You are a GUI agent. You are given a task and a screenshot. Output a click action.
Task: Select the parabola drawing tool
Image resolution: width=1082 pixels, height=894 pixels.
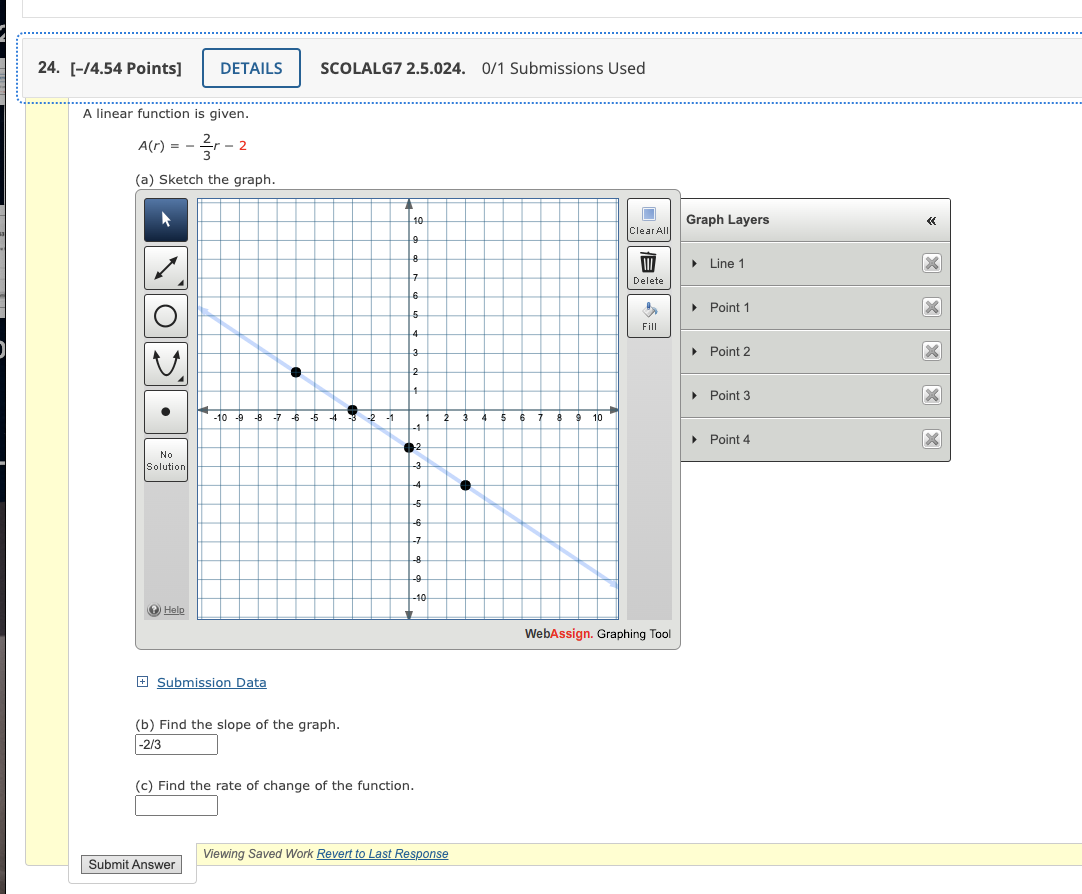(x=165, y=363)
